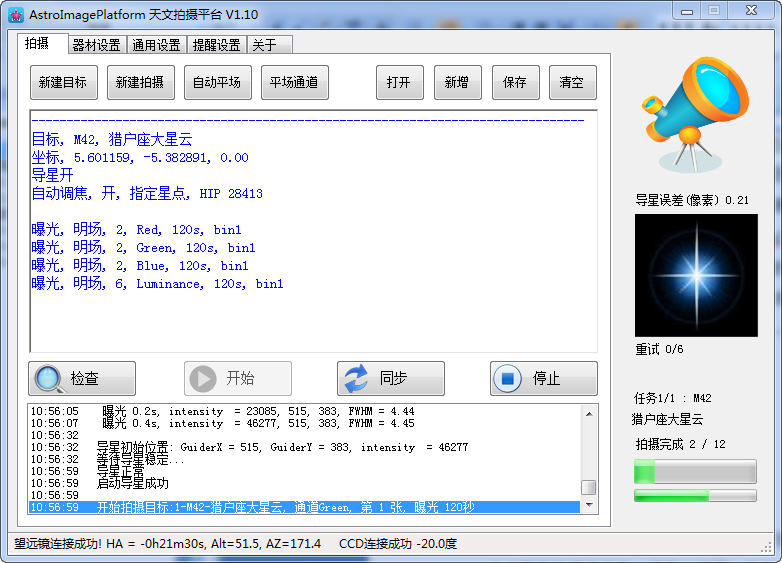Click the 新建拍摄 button

[139, 83]
